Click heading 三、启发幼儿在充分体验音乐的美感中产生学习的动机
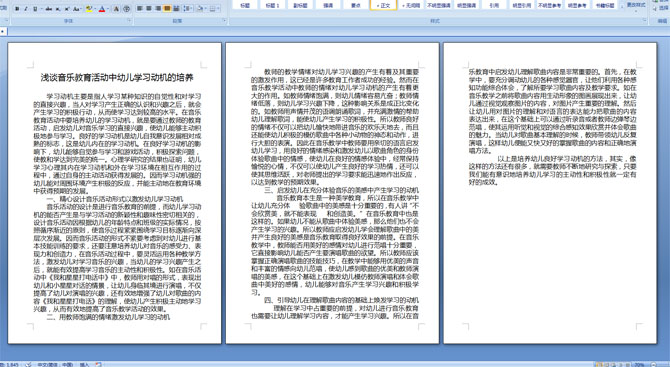 (x=341, y=190)
